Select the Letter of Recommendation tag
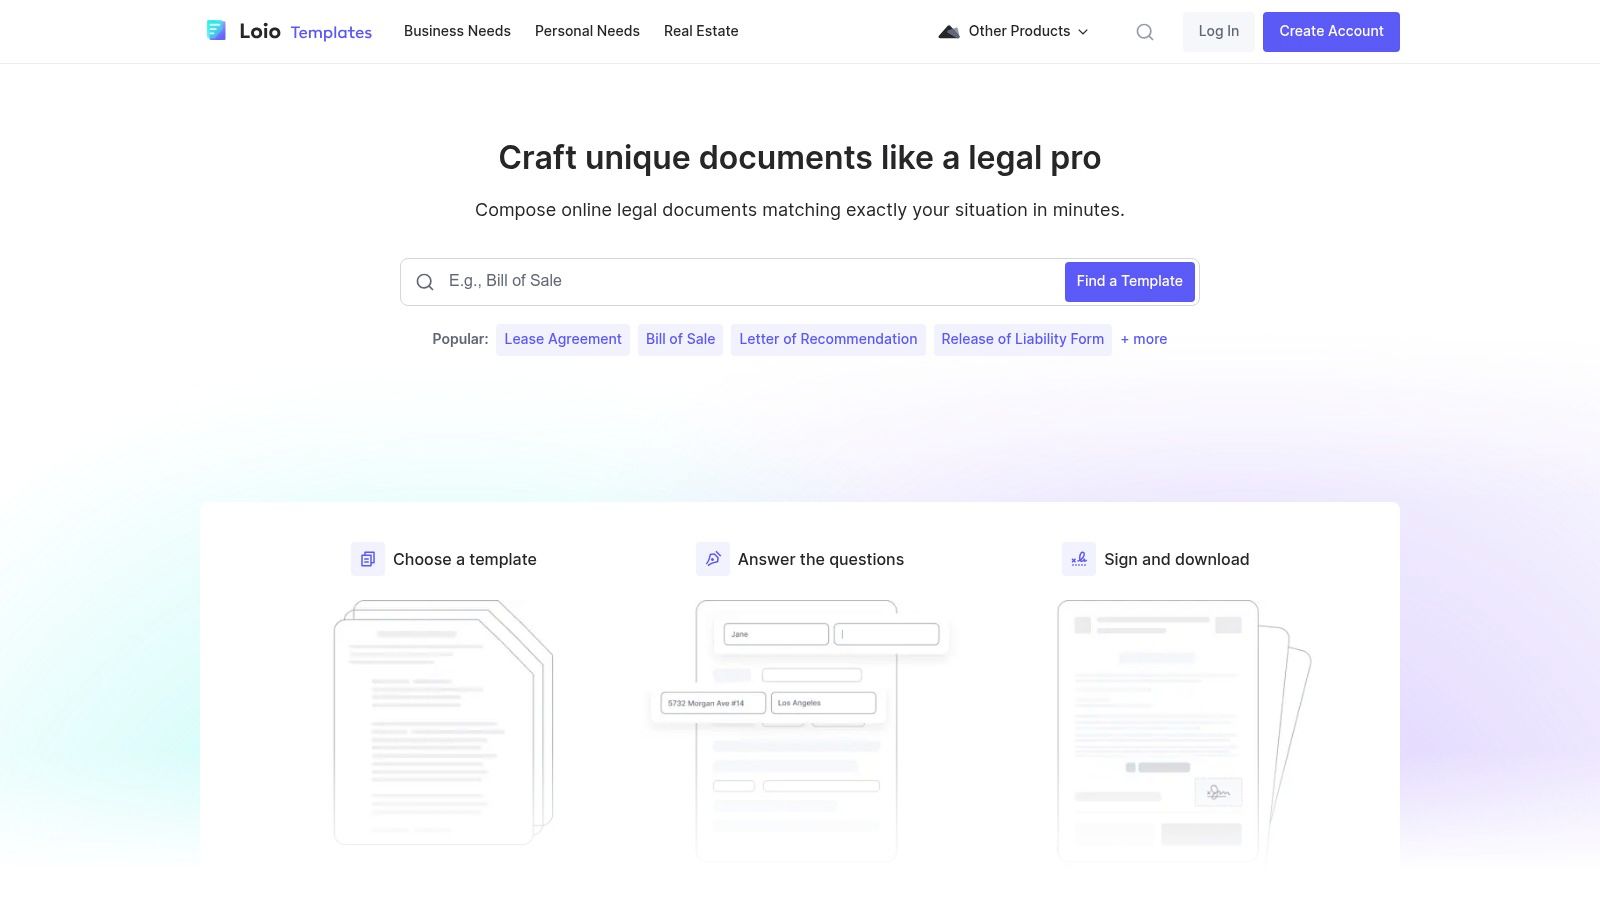Image resolution: width=1600 pixels, height=900 pixels. [828, 339]
